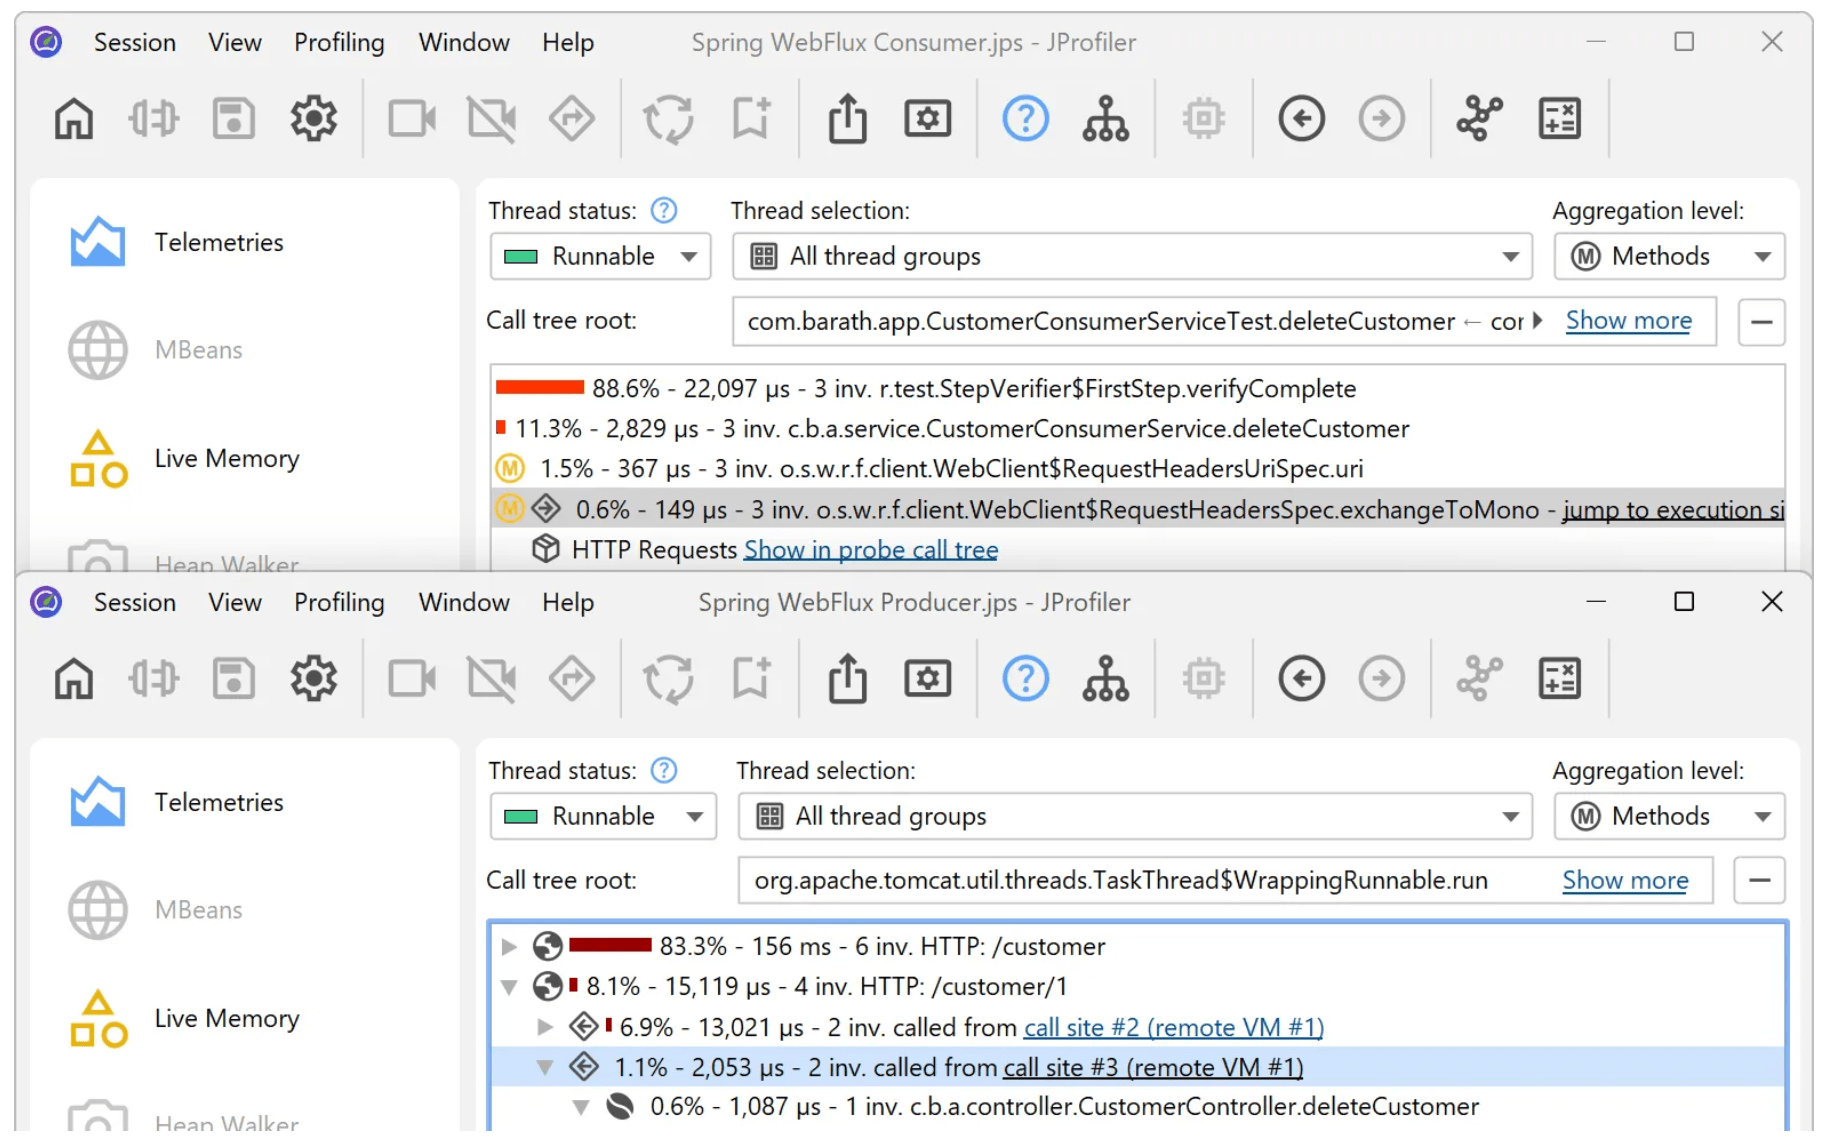The height and width of the screenshot is (1146, 1842).
Task: Click Show more link in Consumer window
Action: tap(1629, 321)
